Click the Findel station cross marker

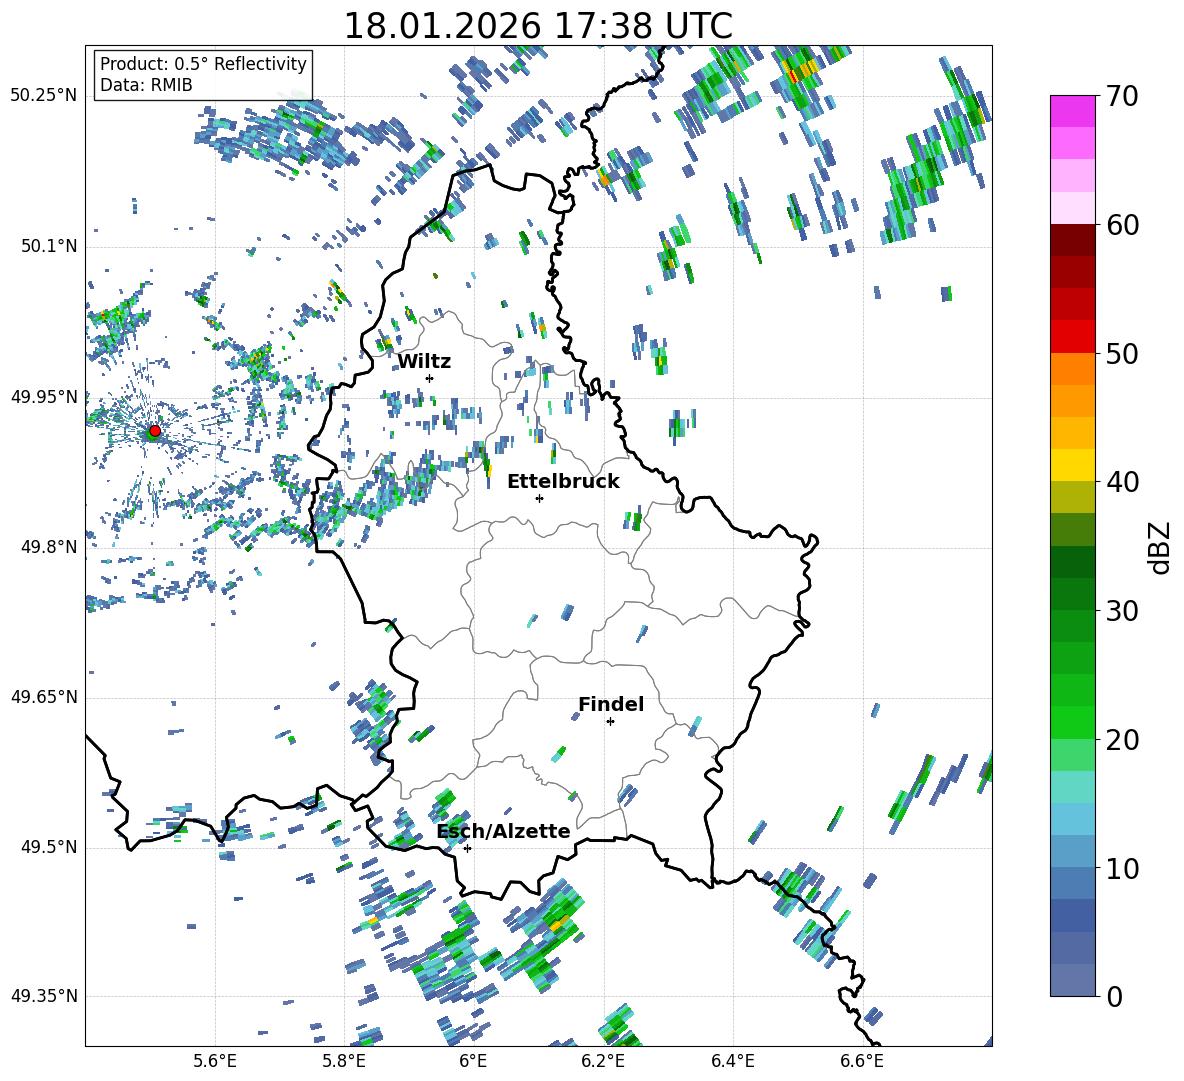tap(610, 722)
